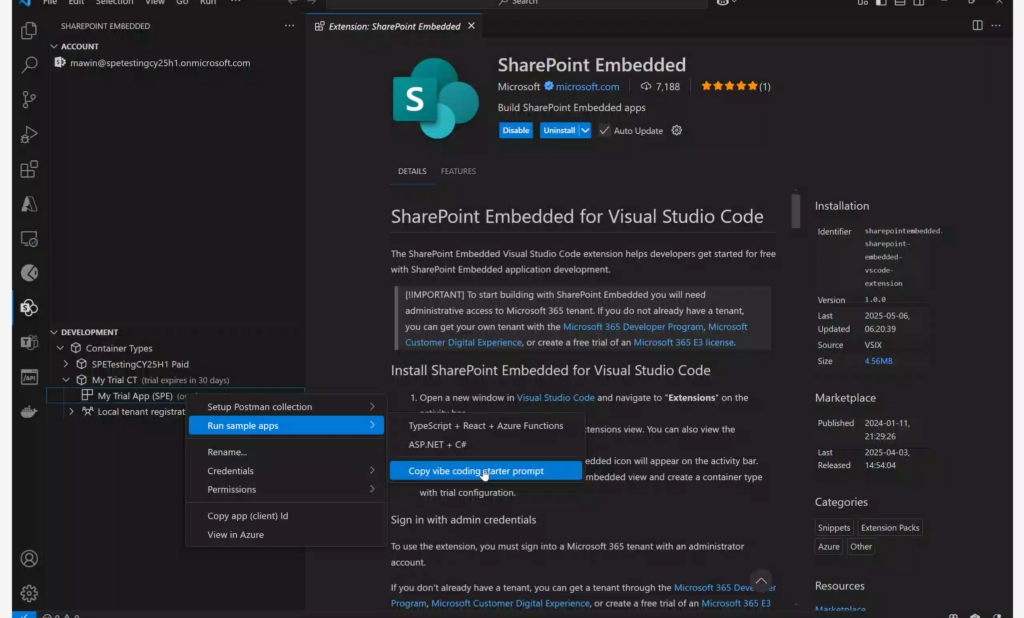Switch to the FEATURES tab
The image size is (1024, 618).
458,171
